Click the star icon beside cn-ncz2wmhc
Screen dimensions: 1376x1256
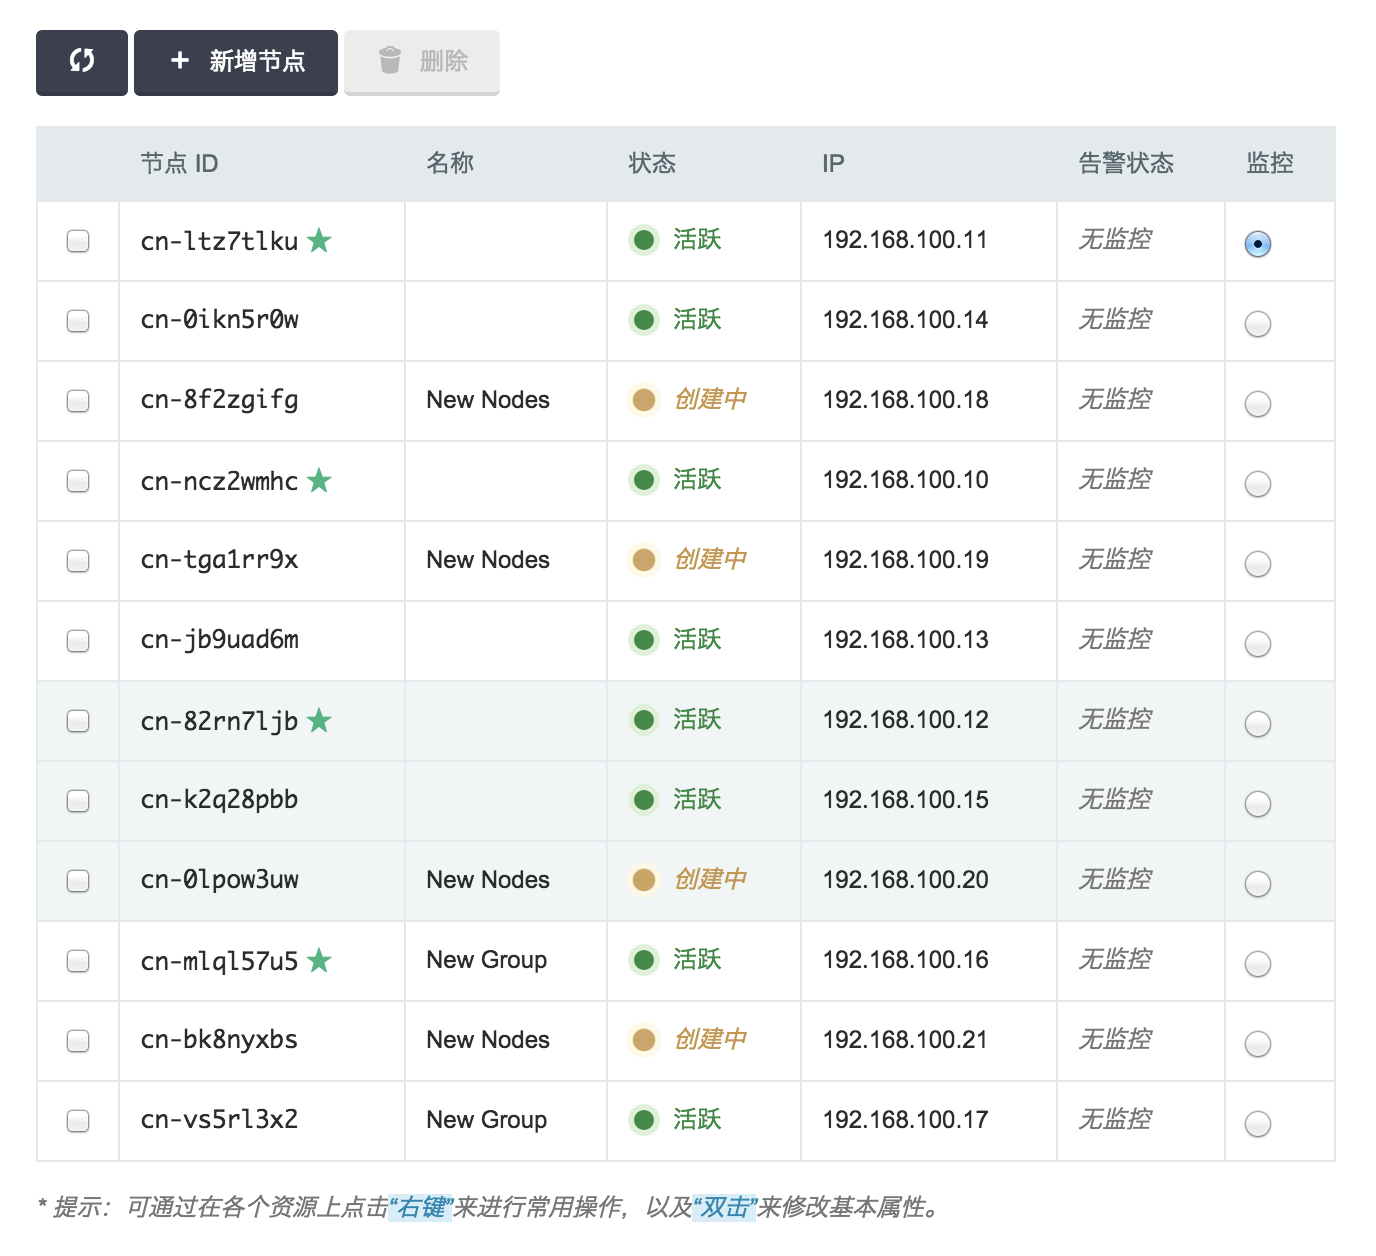click(319, 480)
